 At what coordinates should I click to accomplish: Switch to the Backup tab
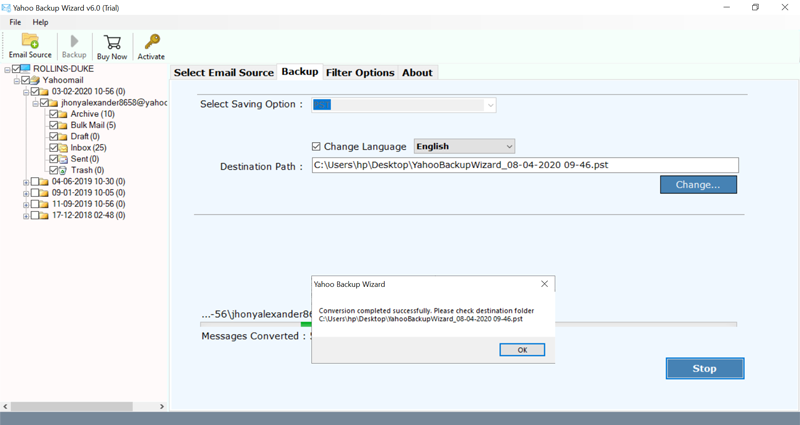(299, 72)
